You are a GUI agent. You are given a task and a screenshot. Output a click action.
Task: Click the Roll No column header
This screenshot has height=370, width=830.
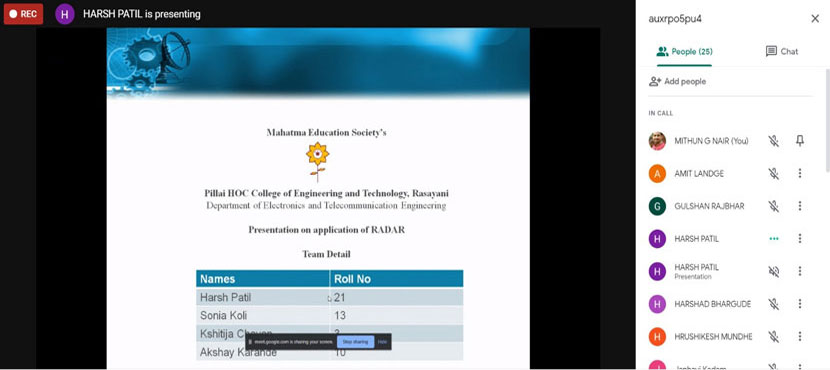(x=396, y=279)
